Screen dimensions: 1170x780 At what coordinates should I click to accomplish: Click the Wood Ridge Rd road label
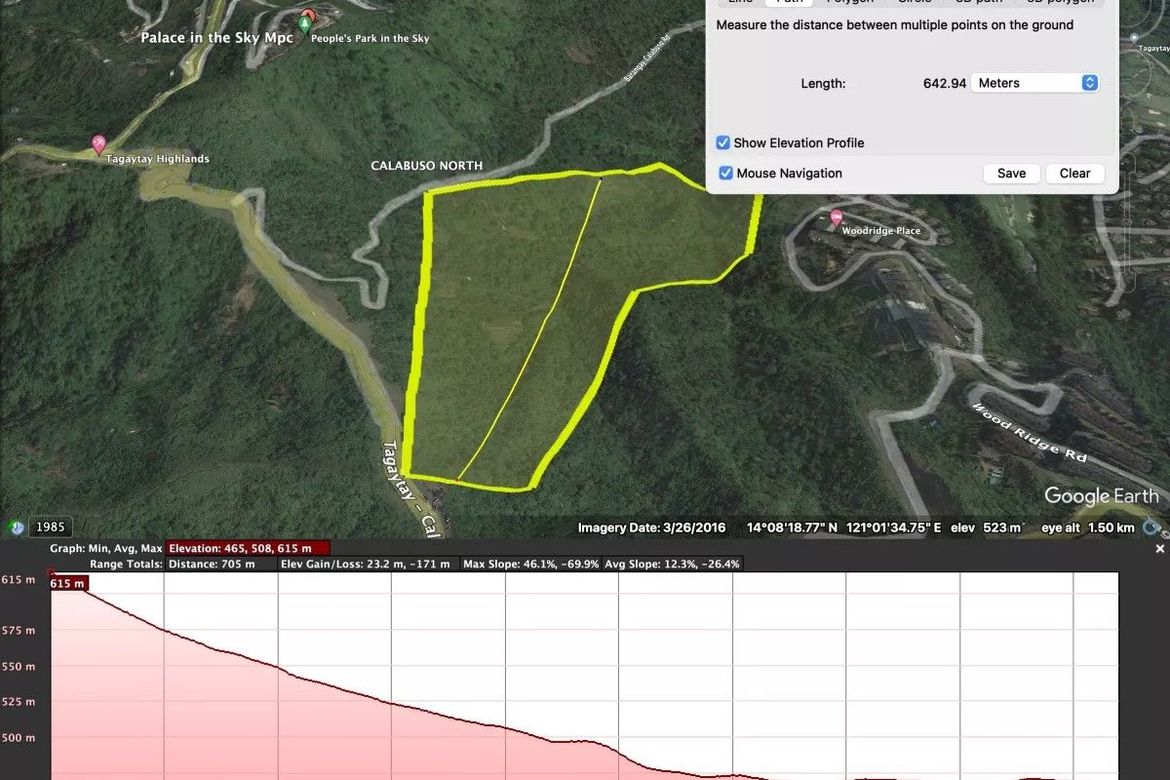tap(1029, 432)
